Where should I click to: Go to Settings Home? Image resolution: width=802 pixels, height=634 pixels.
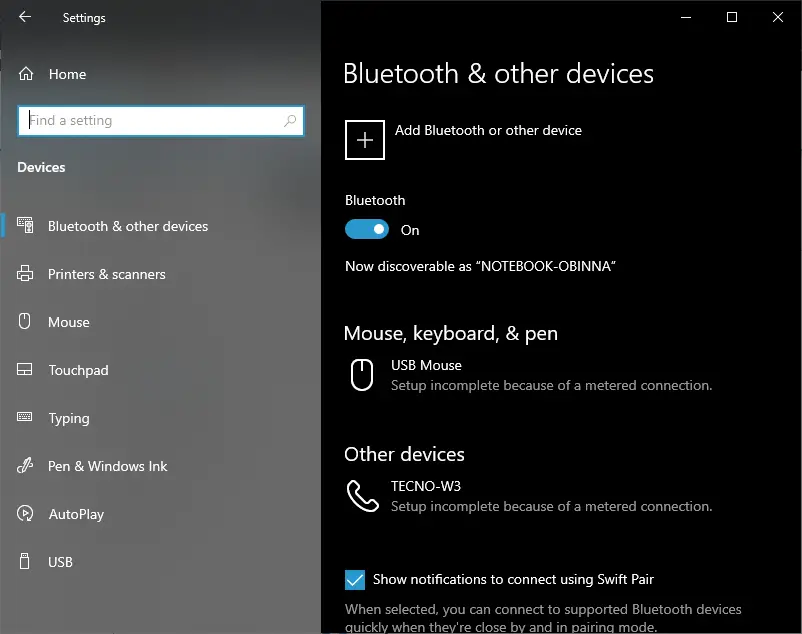point(67,74)
